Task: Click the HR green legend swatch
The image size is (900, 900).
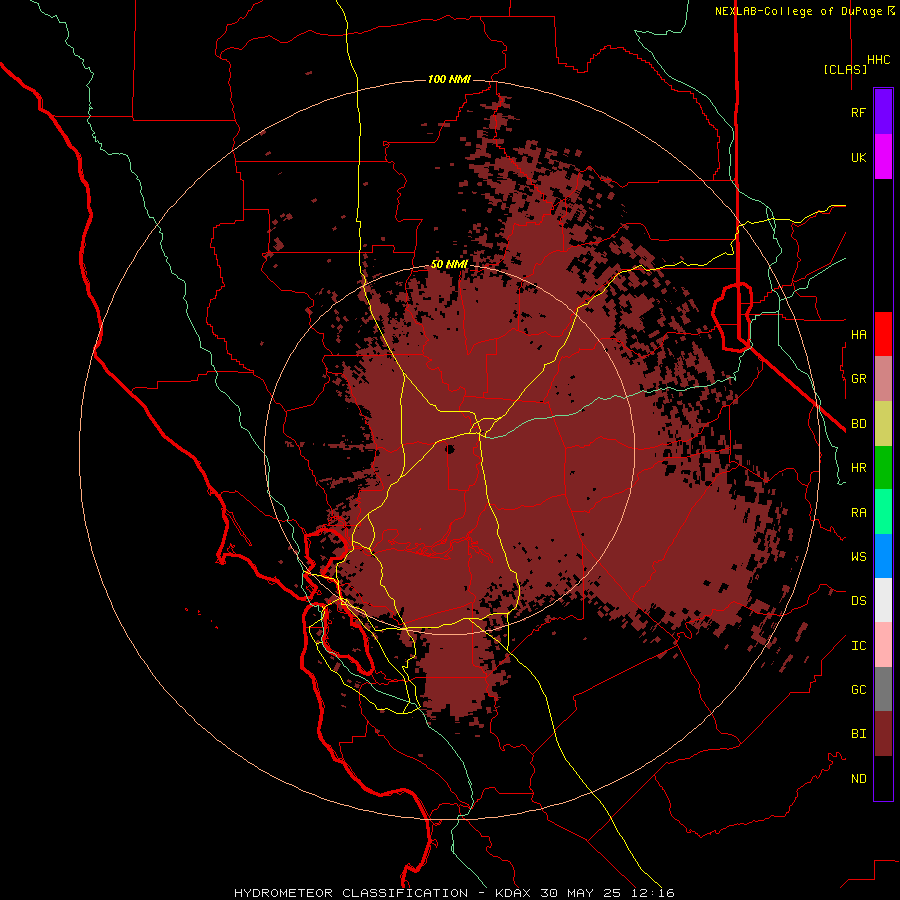Action: click(883, 467)
